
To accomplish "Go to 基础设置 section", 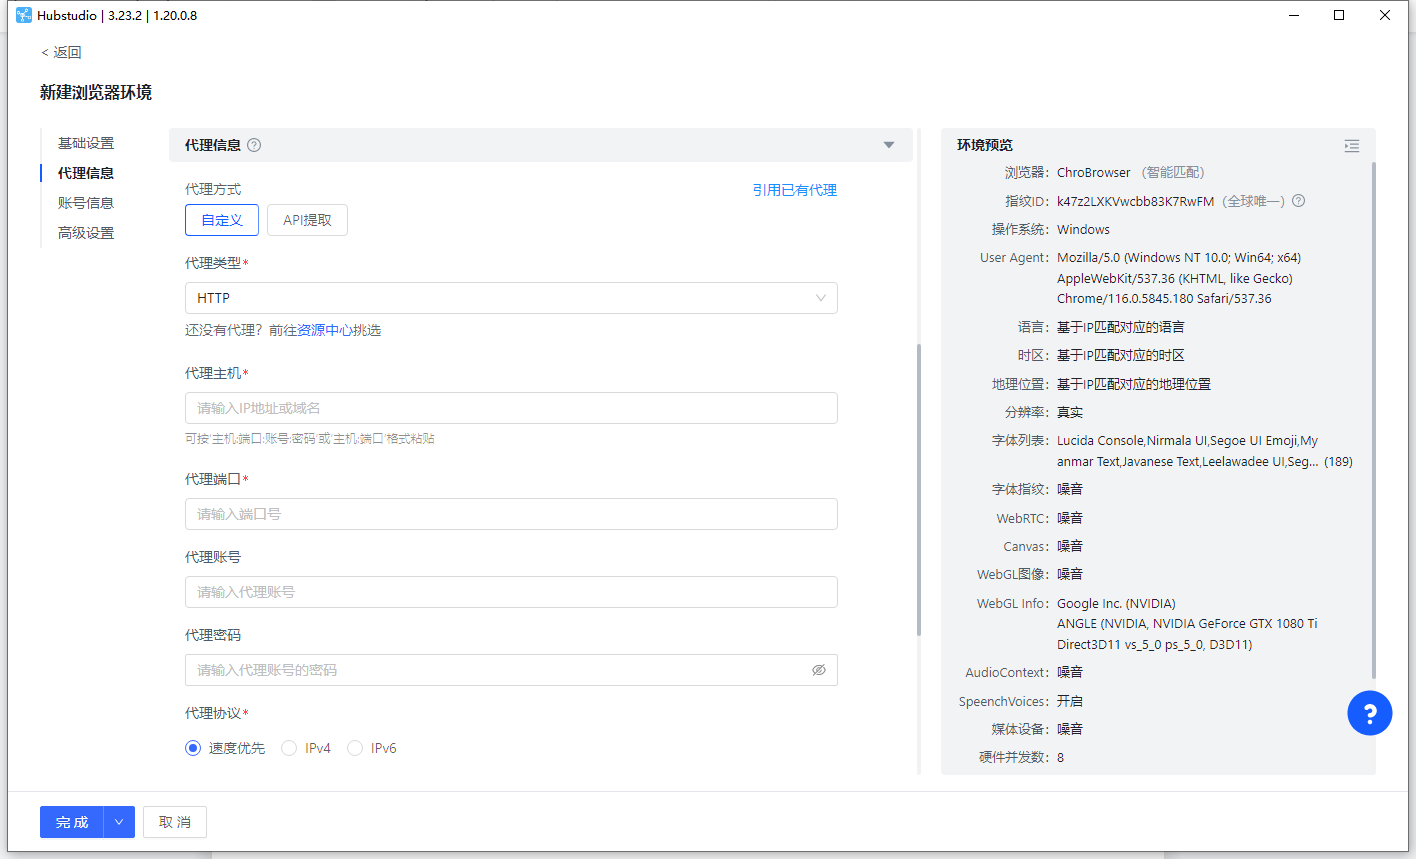I will (86, 143).
